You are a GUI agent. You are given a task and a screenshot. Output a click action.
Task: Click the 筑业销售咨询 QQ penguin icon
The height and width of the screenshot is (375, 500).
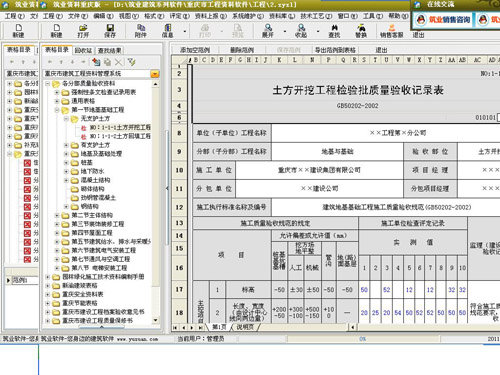click(x=421, y=20)
